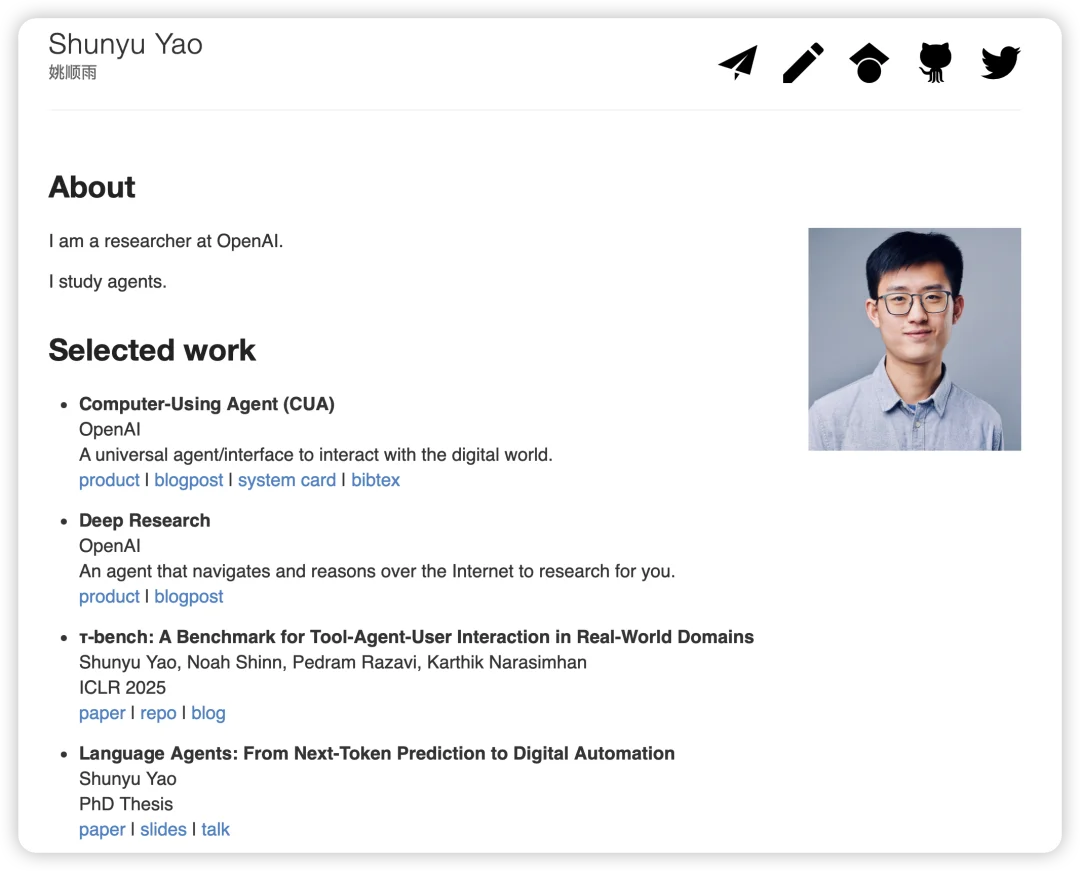
Task: Click the PhD Thesis slides link
Action: (x=163, y=830)
